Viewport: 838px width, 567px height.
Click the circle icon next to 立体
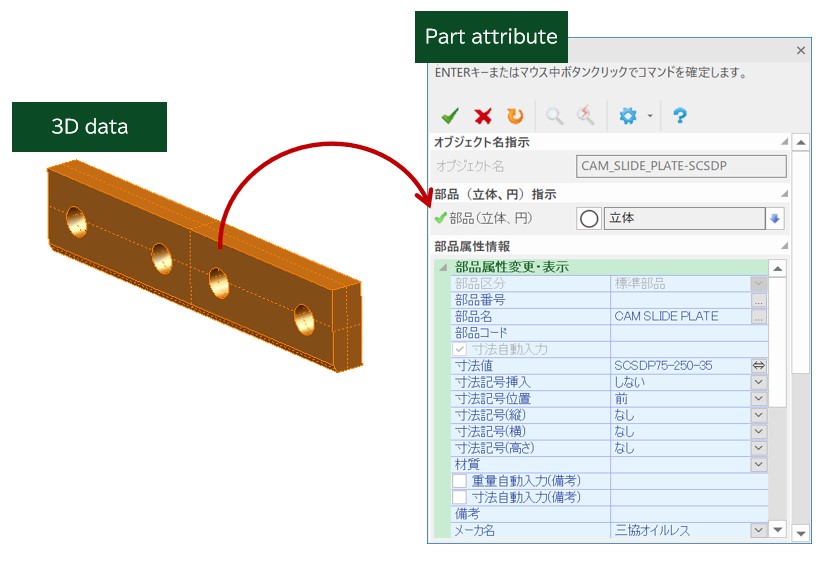589,219
